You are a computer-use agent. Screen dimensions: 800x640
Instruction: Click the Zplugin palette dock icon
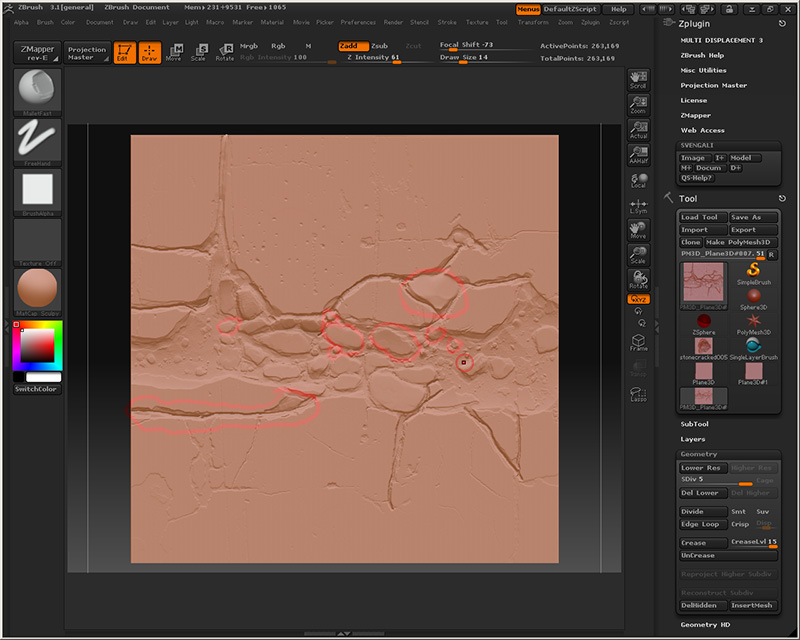tap(668, 23)
